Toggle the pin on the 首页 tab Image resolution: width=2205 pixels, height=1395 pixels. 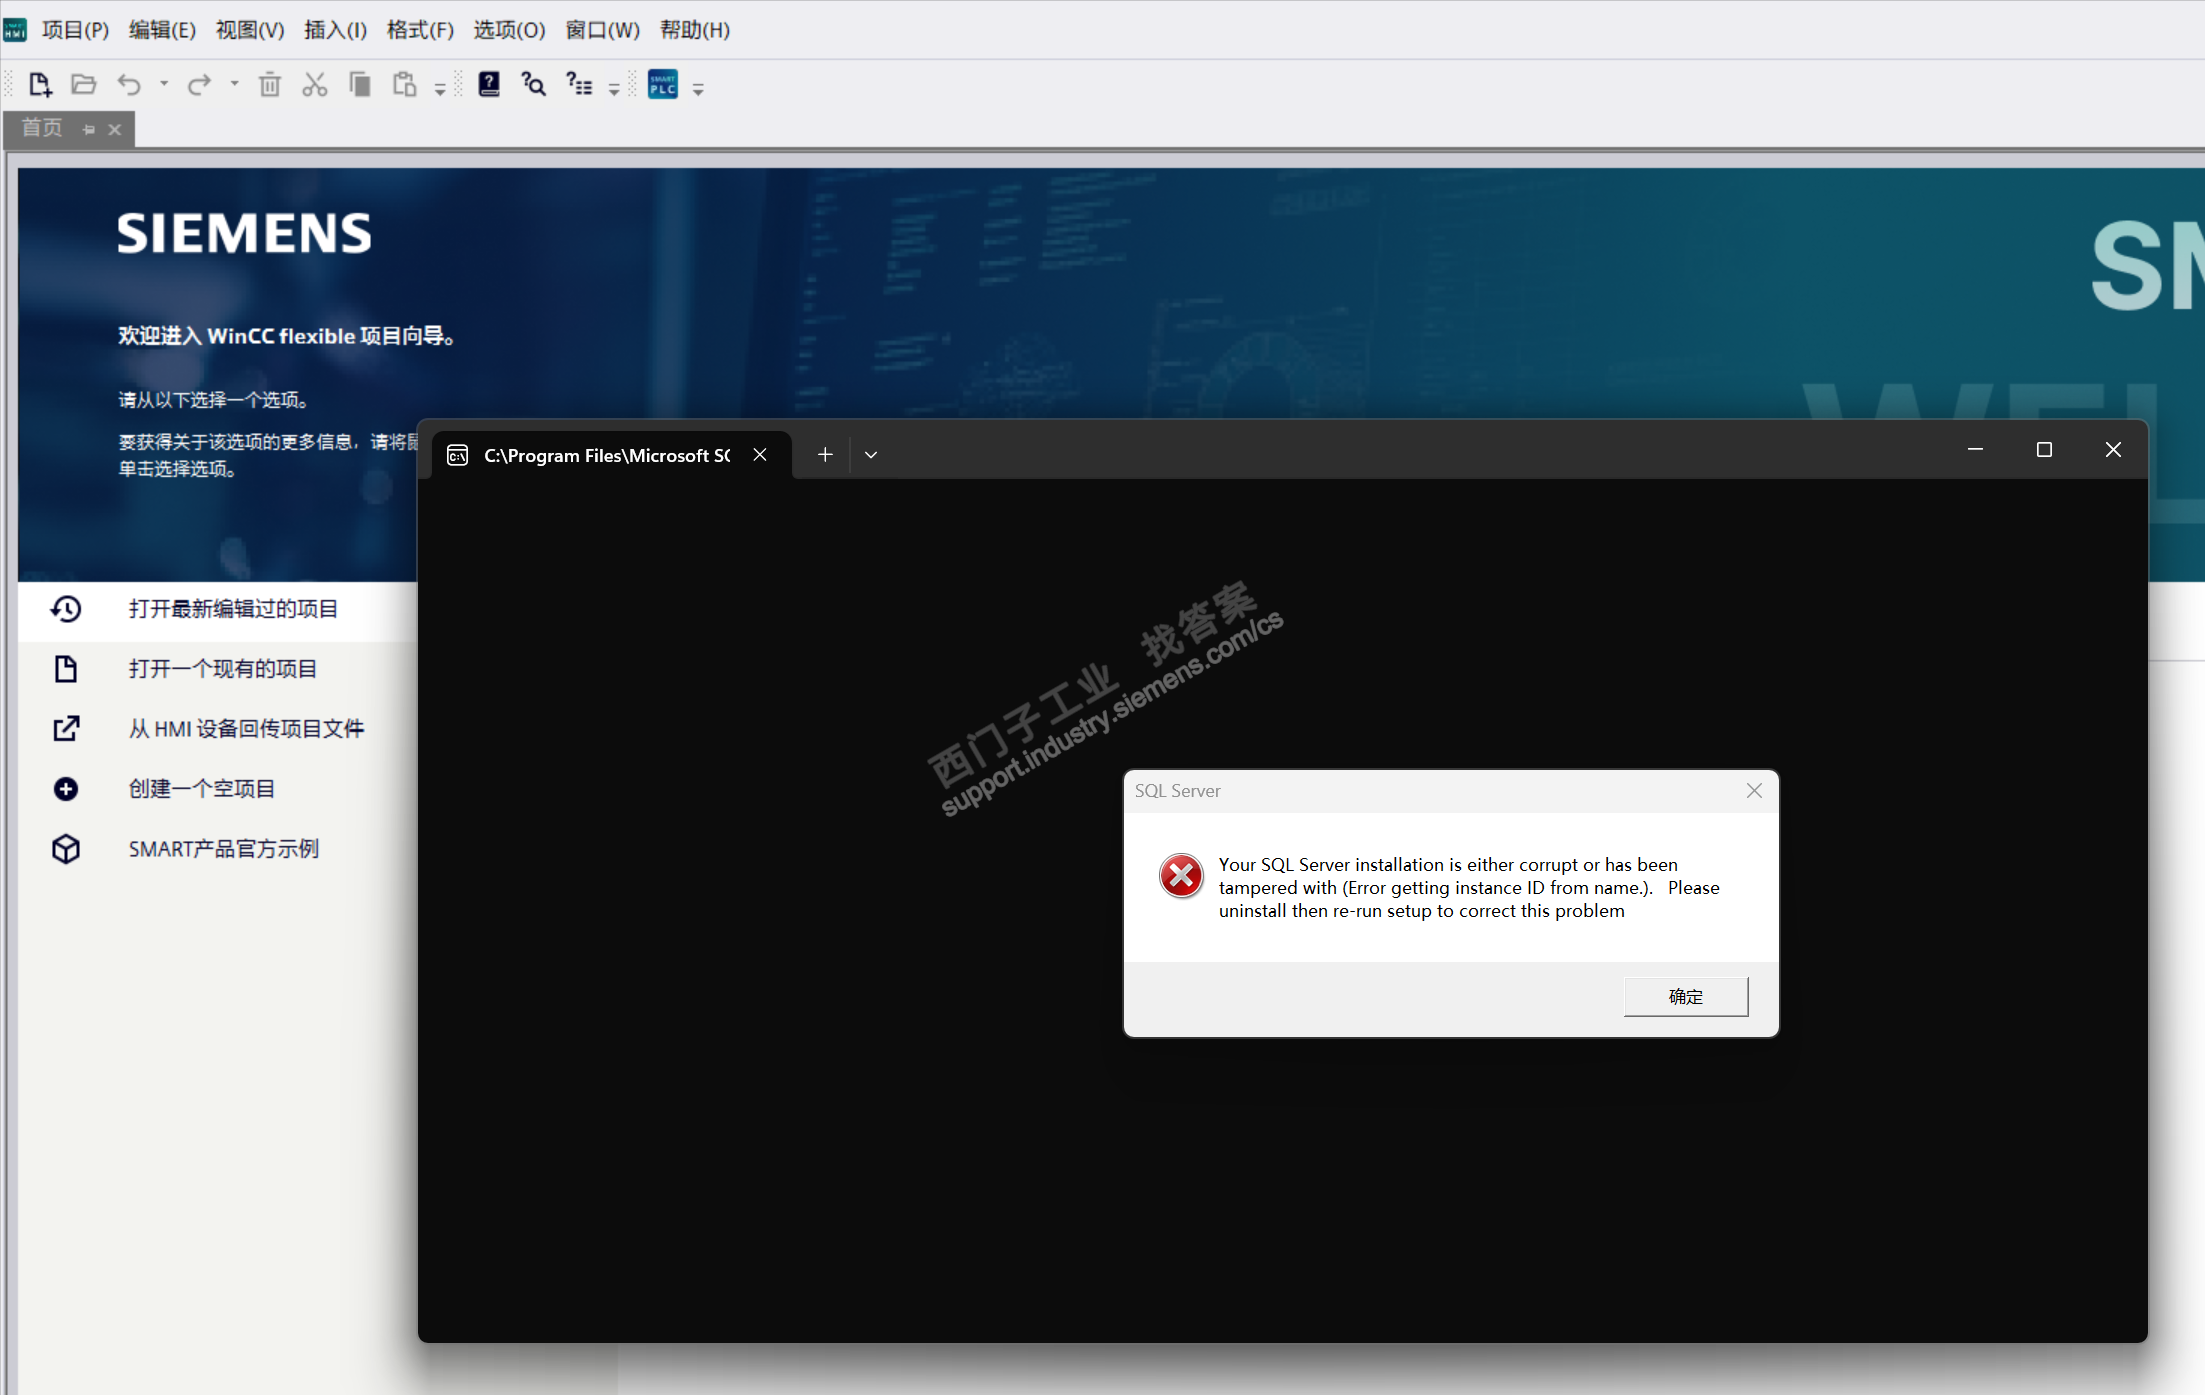click(89, 130)
